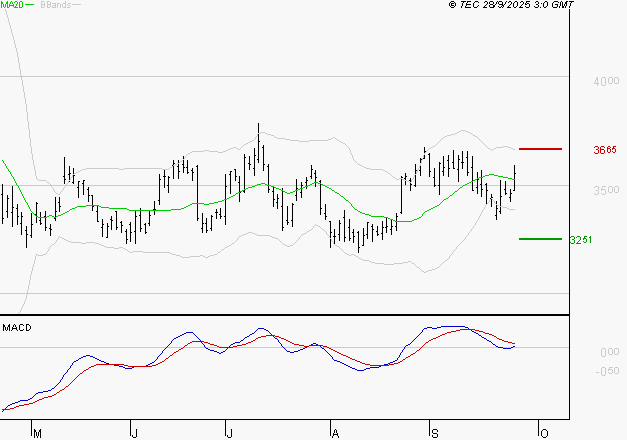
Task: Select the green 3251 support line
Action: (541, 239)
